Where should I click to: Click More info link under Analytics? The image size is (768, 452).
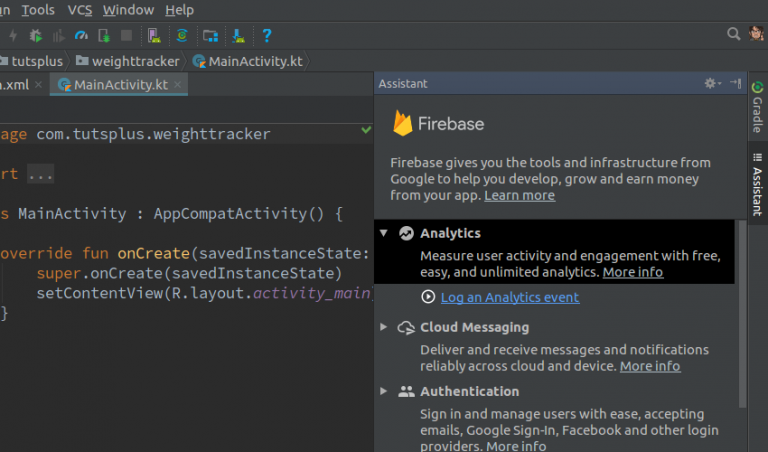633,272
